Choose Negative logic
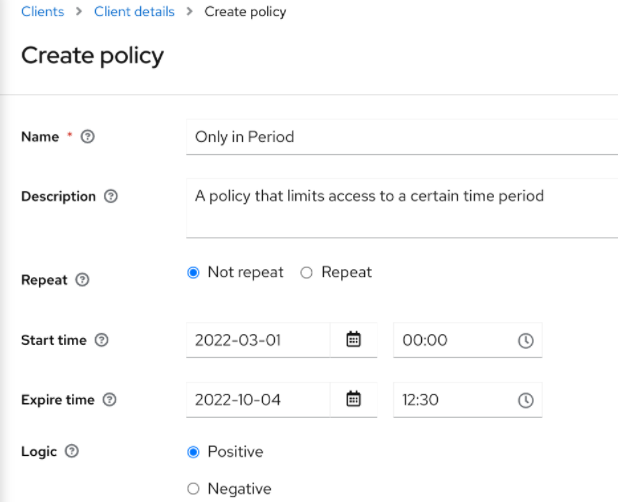This screenshot has width=618, height=502. point(194,489)
